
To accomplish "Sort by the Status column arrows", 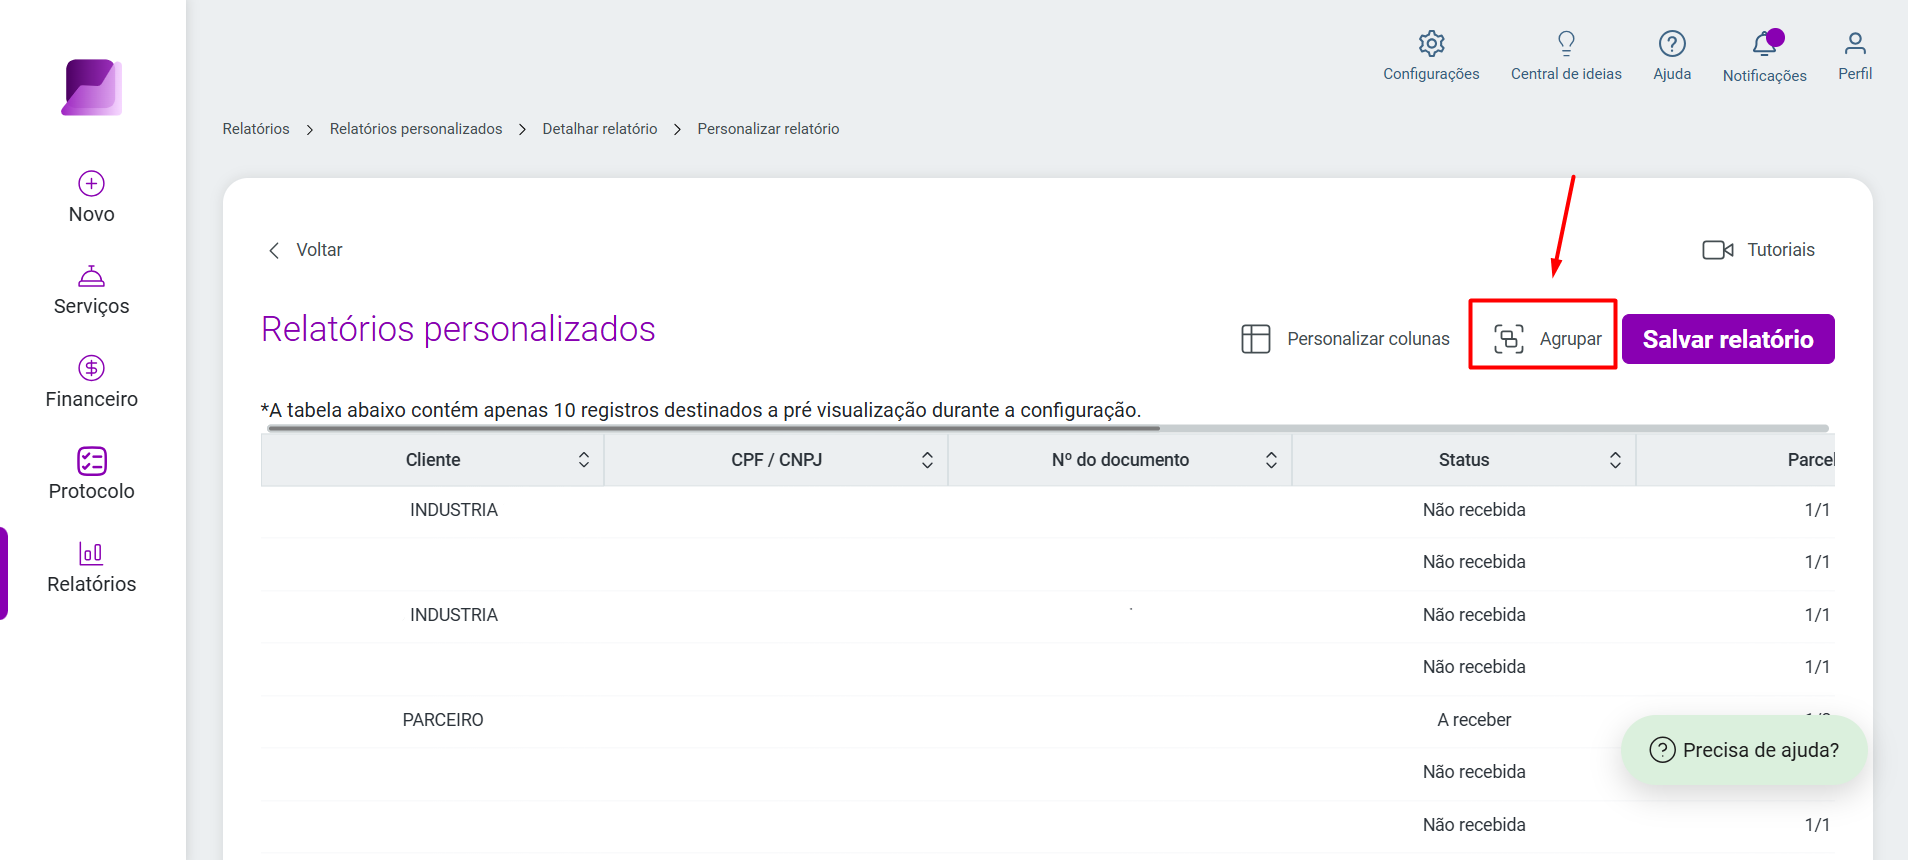I will click(1615, 460).
